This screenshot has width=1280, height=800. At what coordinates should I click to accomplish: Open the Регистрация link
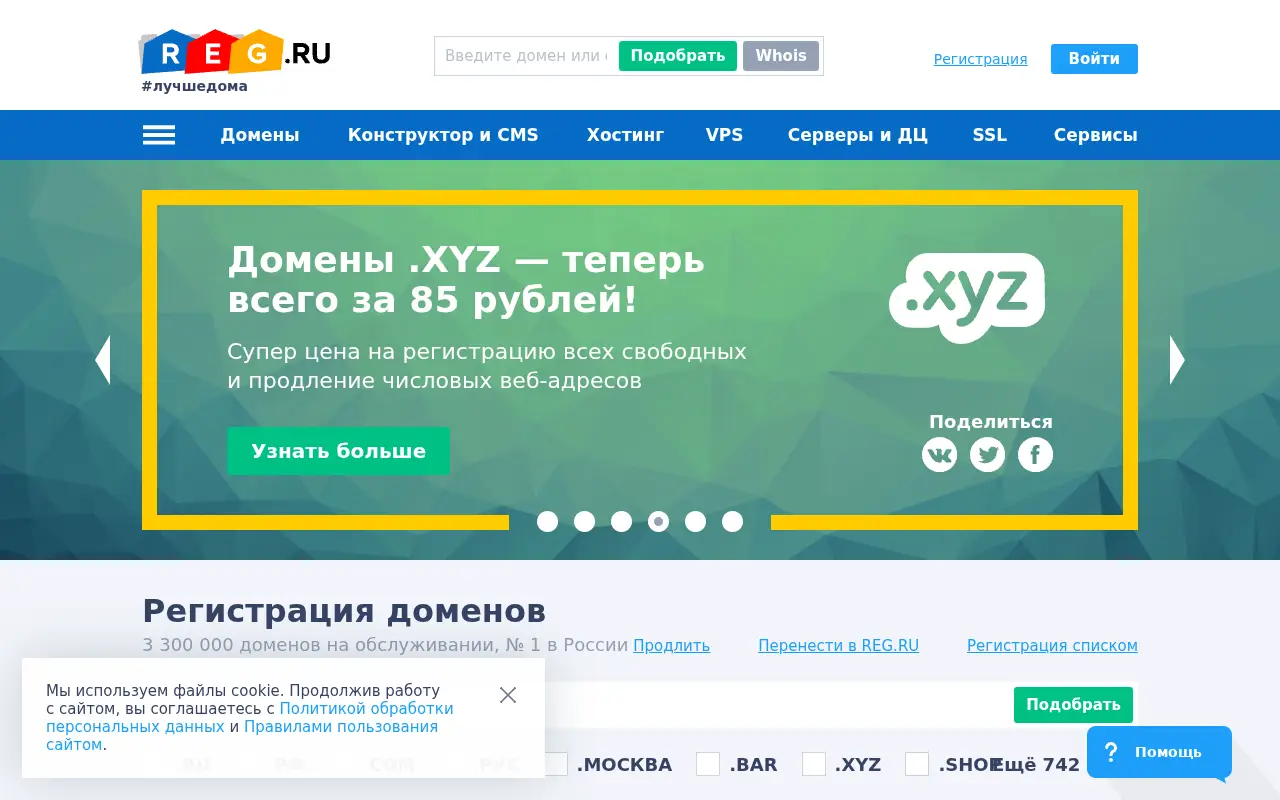point(980,59)
